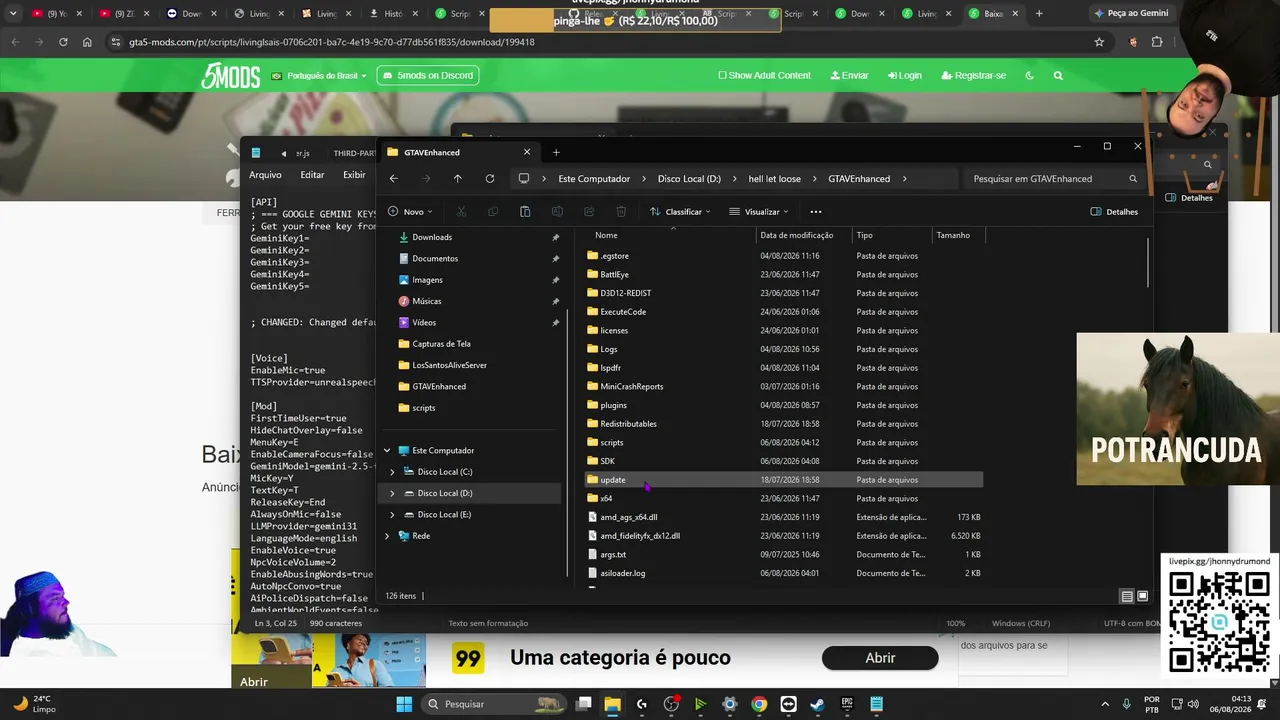Image resolution: width=1280 pixels, height=720 pixels.
Task: Open the Windows Start menu
Action: (x=404, y=704)
